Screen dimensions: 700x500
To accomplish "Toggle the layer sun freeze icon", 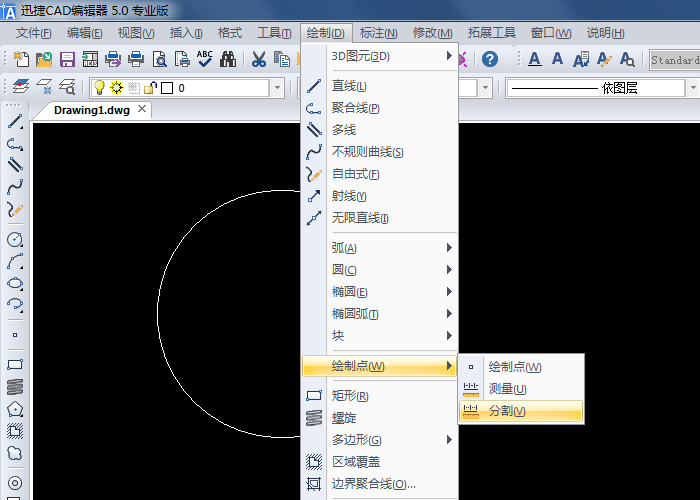I will click(117, 88).
